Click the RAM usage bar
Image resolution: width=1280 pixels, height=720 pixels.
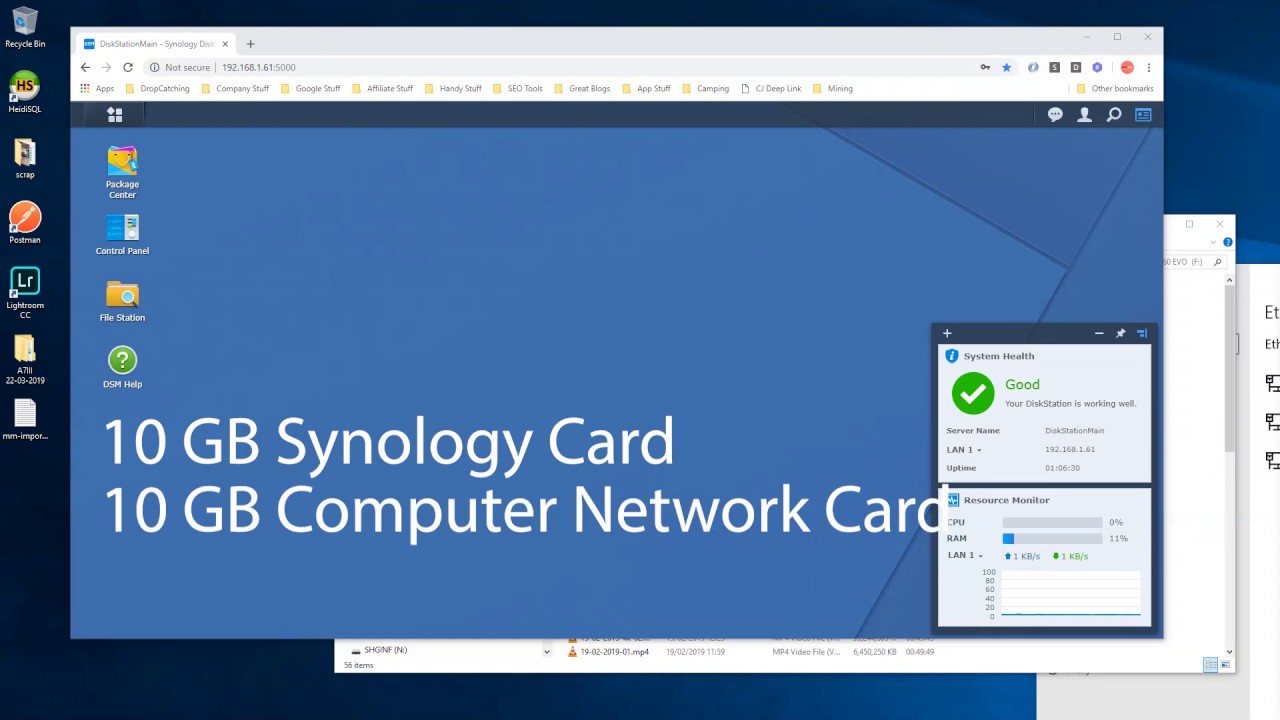[1052, 539]
